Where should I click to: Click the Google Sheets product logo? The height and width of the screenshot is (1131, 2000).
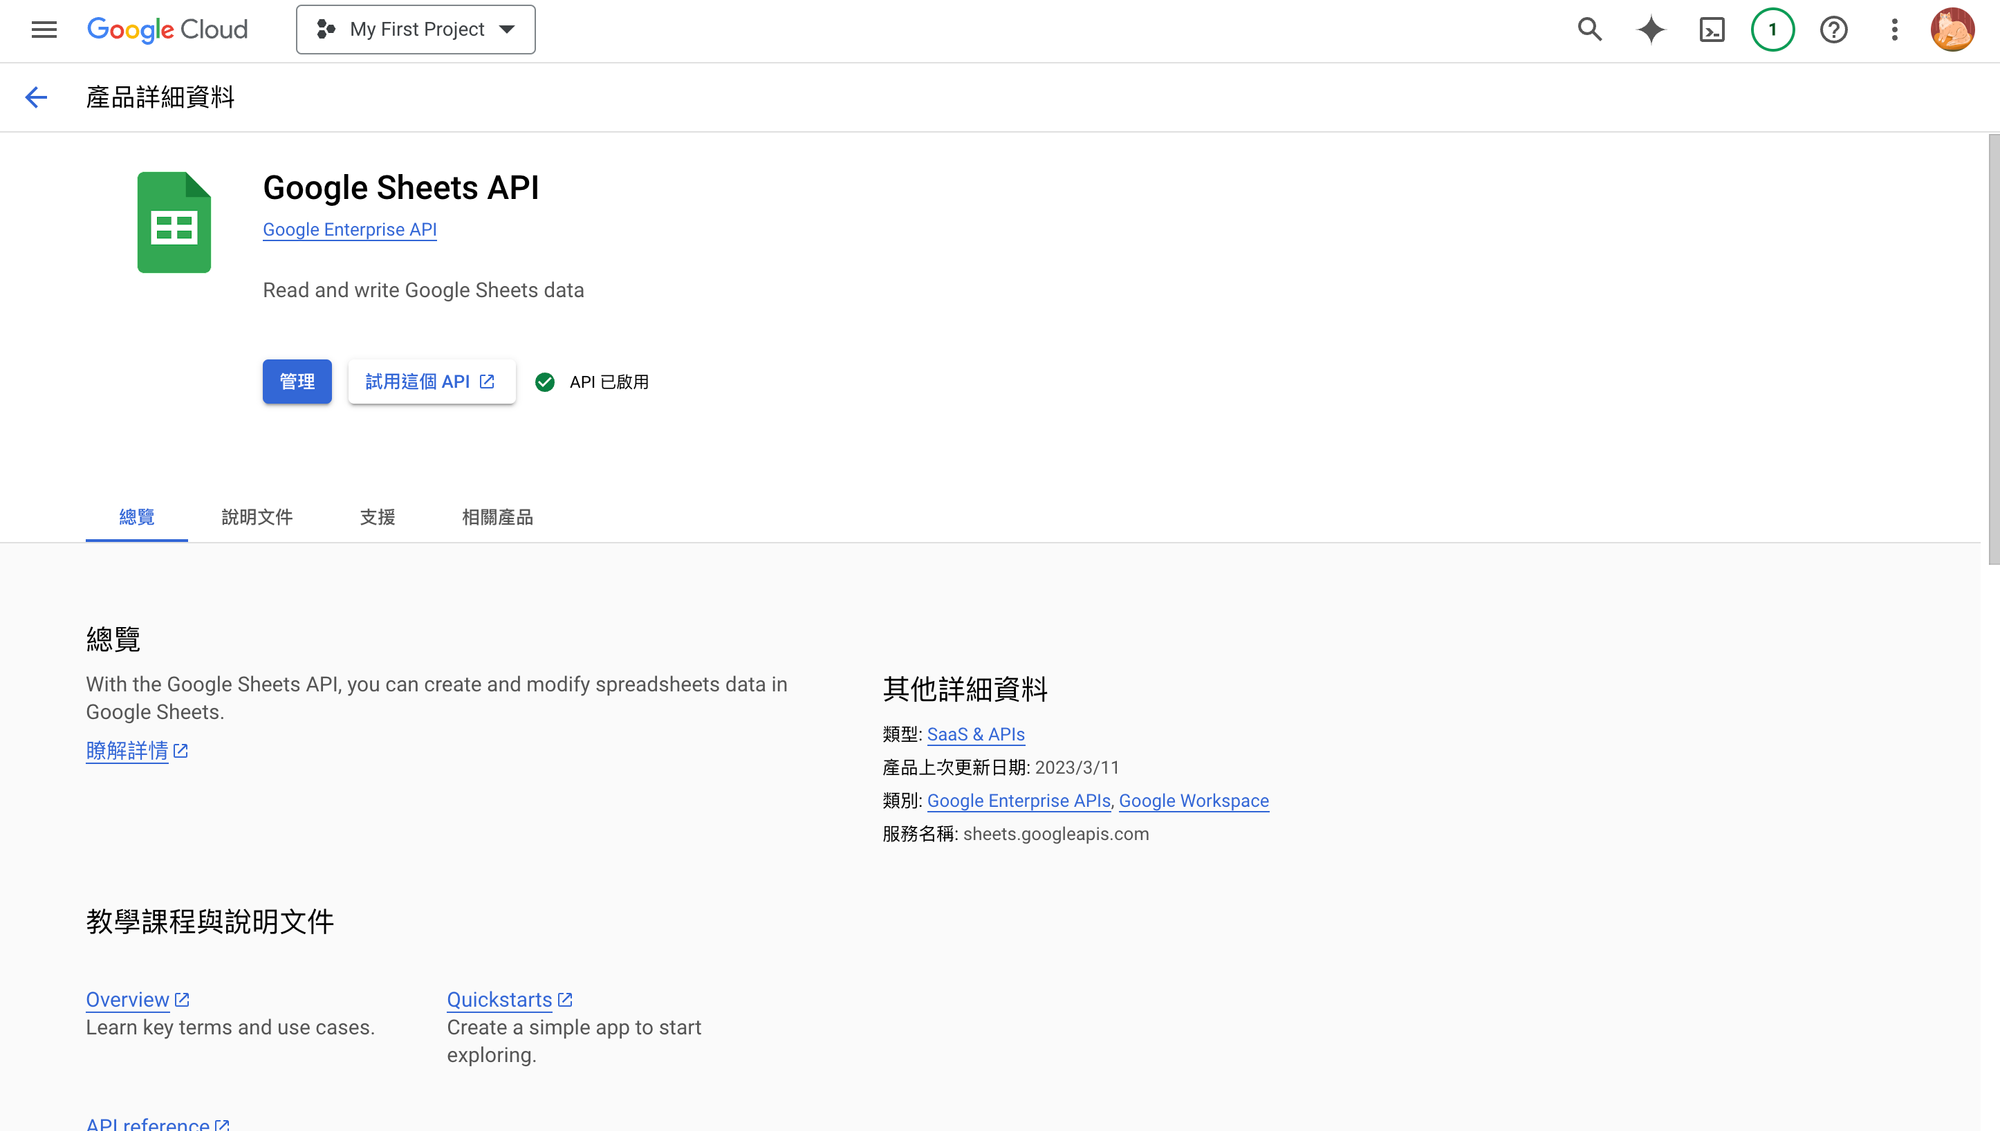click(174, 222)
